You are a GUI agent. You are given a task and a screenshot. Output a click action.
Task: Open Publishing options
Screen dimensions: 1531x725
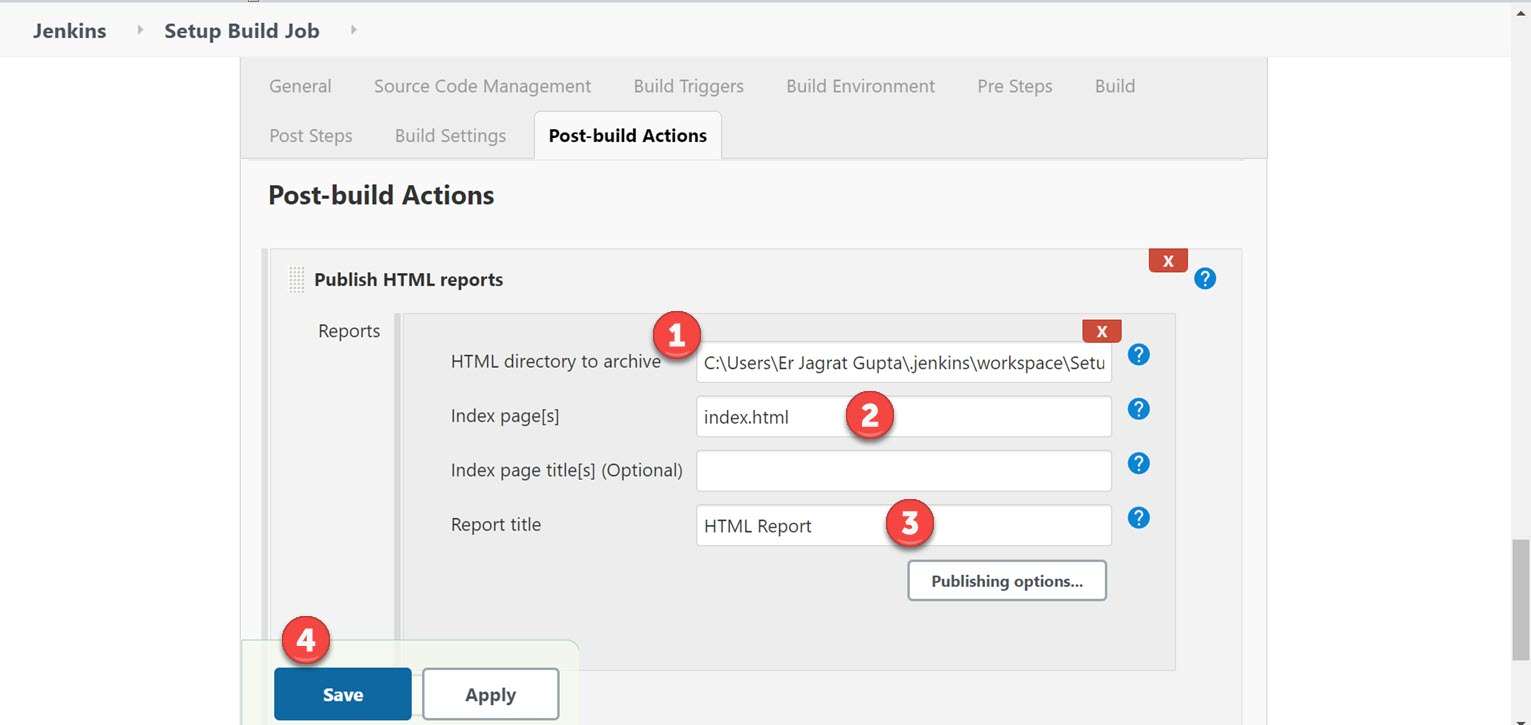[1007, 580]
